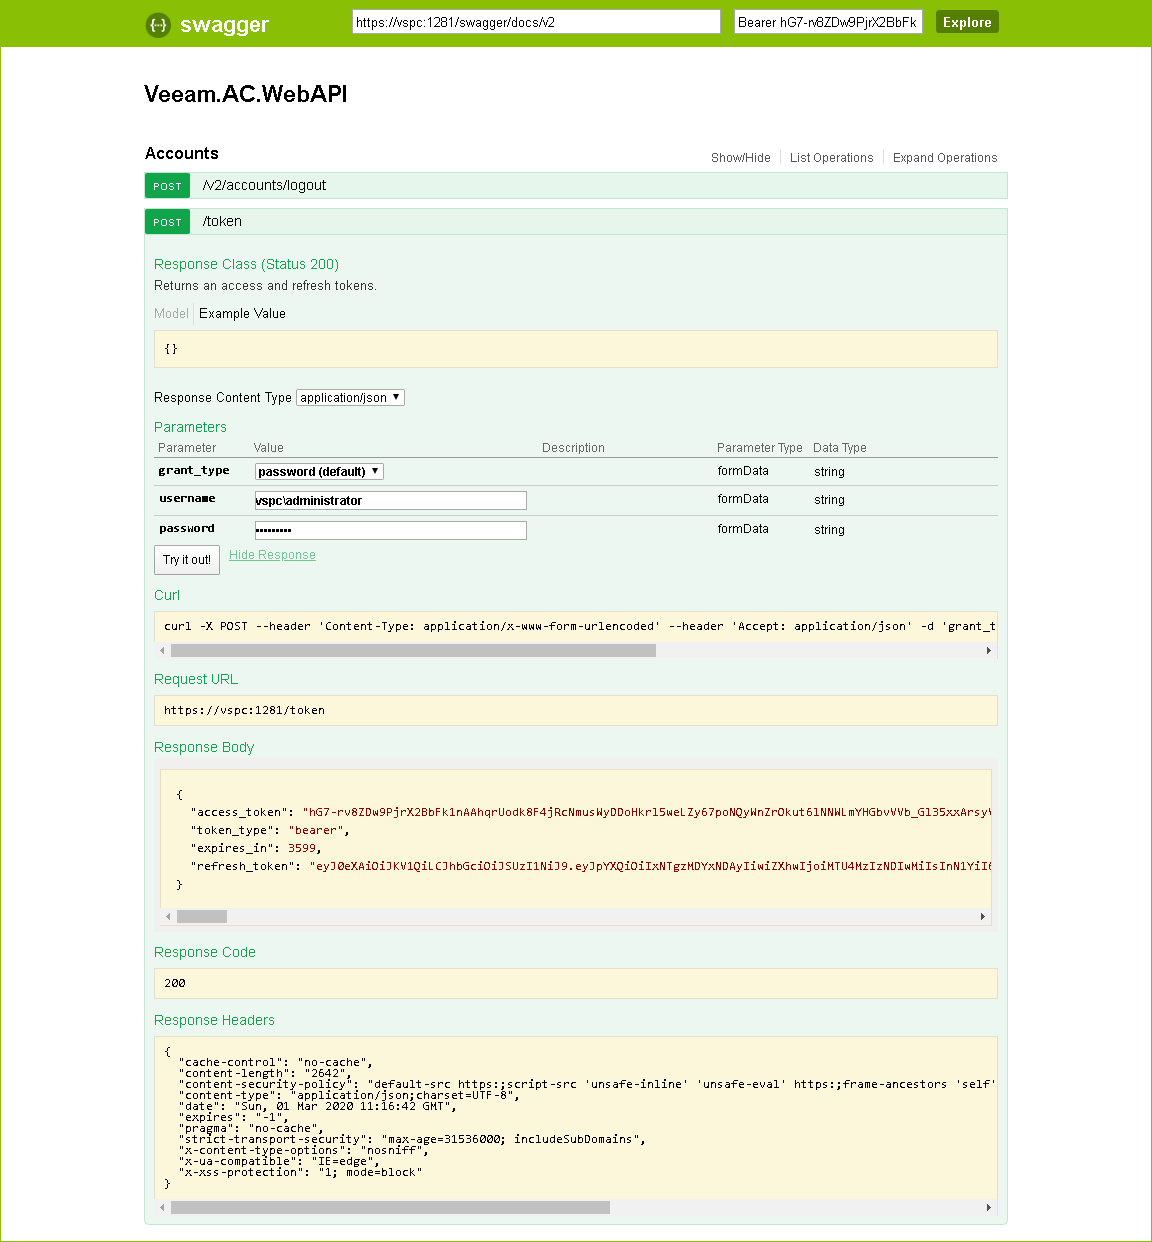Open the grant_type dropdown
1152x1242 pixels.
coord(319,471)
